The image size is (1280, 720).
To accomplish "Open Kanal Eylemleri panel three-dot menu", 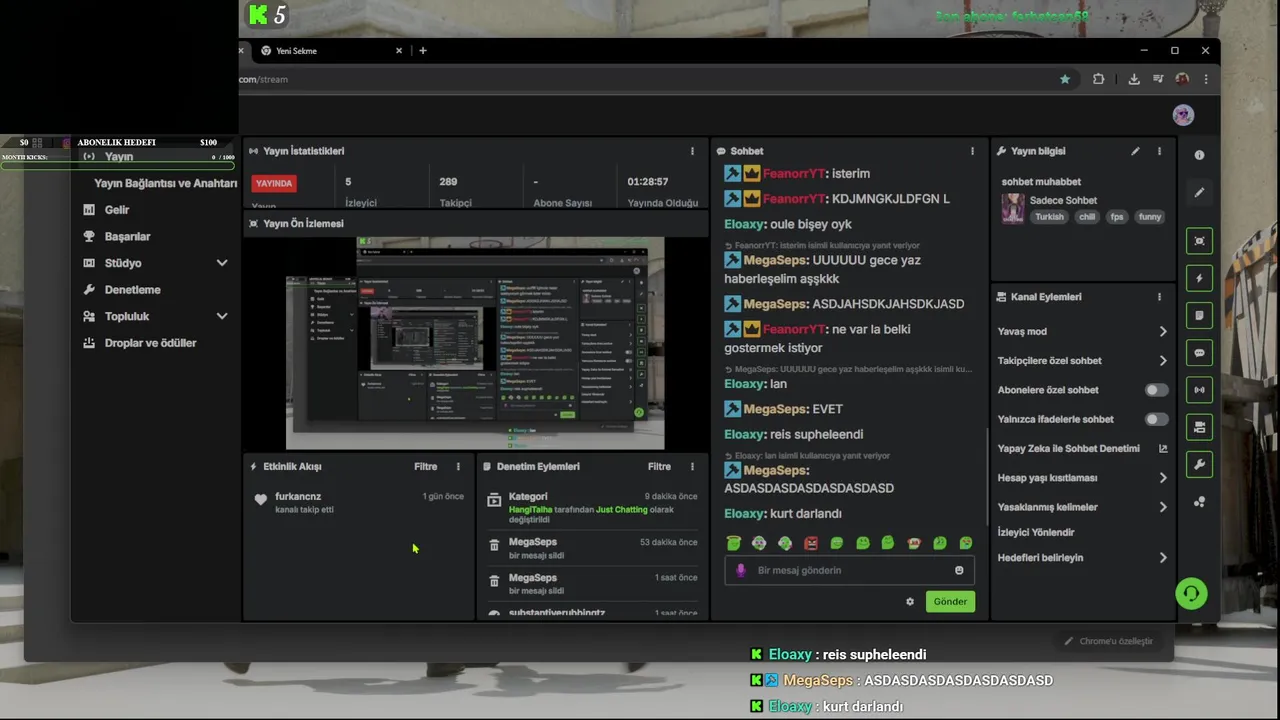I will [x=1159, y=297].
